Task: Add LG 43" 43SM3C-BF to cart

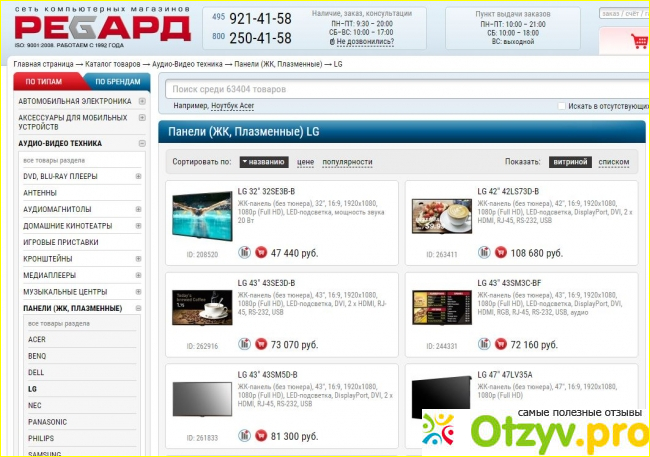Action: 501,344
